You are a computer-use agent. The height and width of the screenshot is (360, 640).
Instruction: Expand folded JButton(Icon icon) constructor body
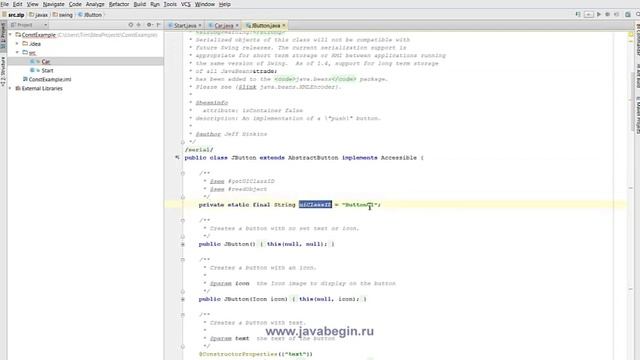click(182, 299)
